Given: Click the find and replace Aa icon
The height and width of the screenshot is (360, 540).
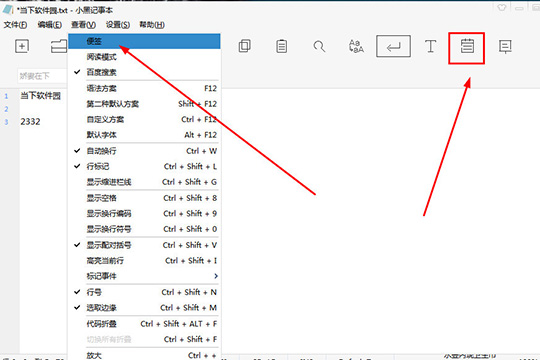Looking at the screenshot, I should point(356,46).
